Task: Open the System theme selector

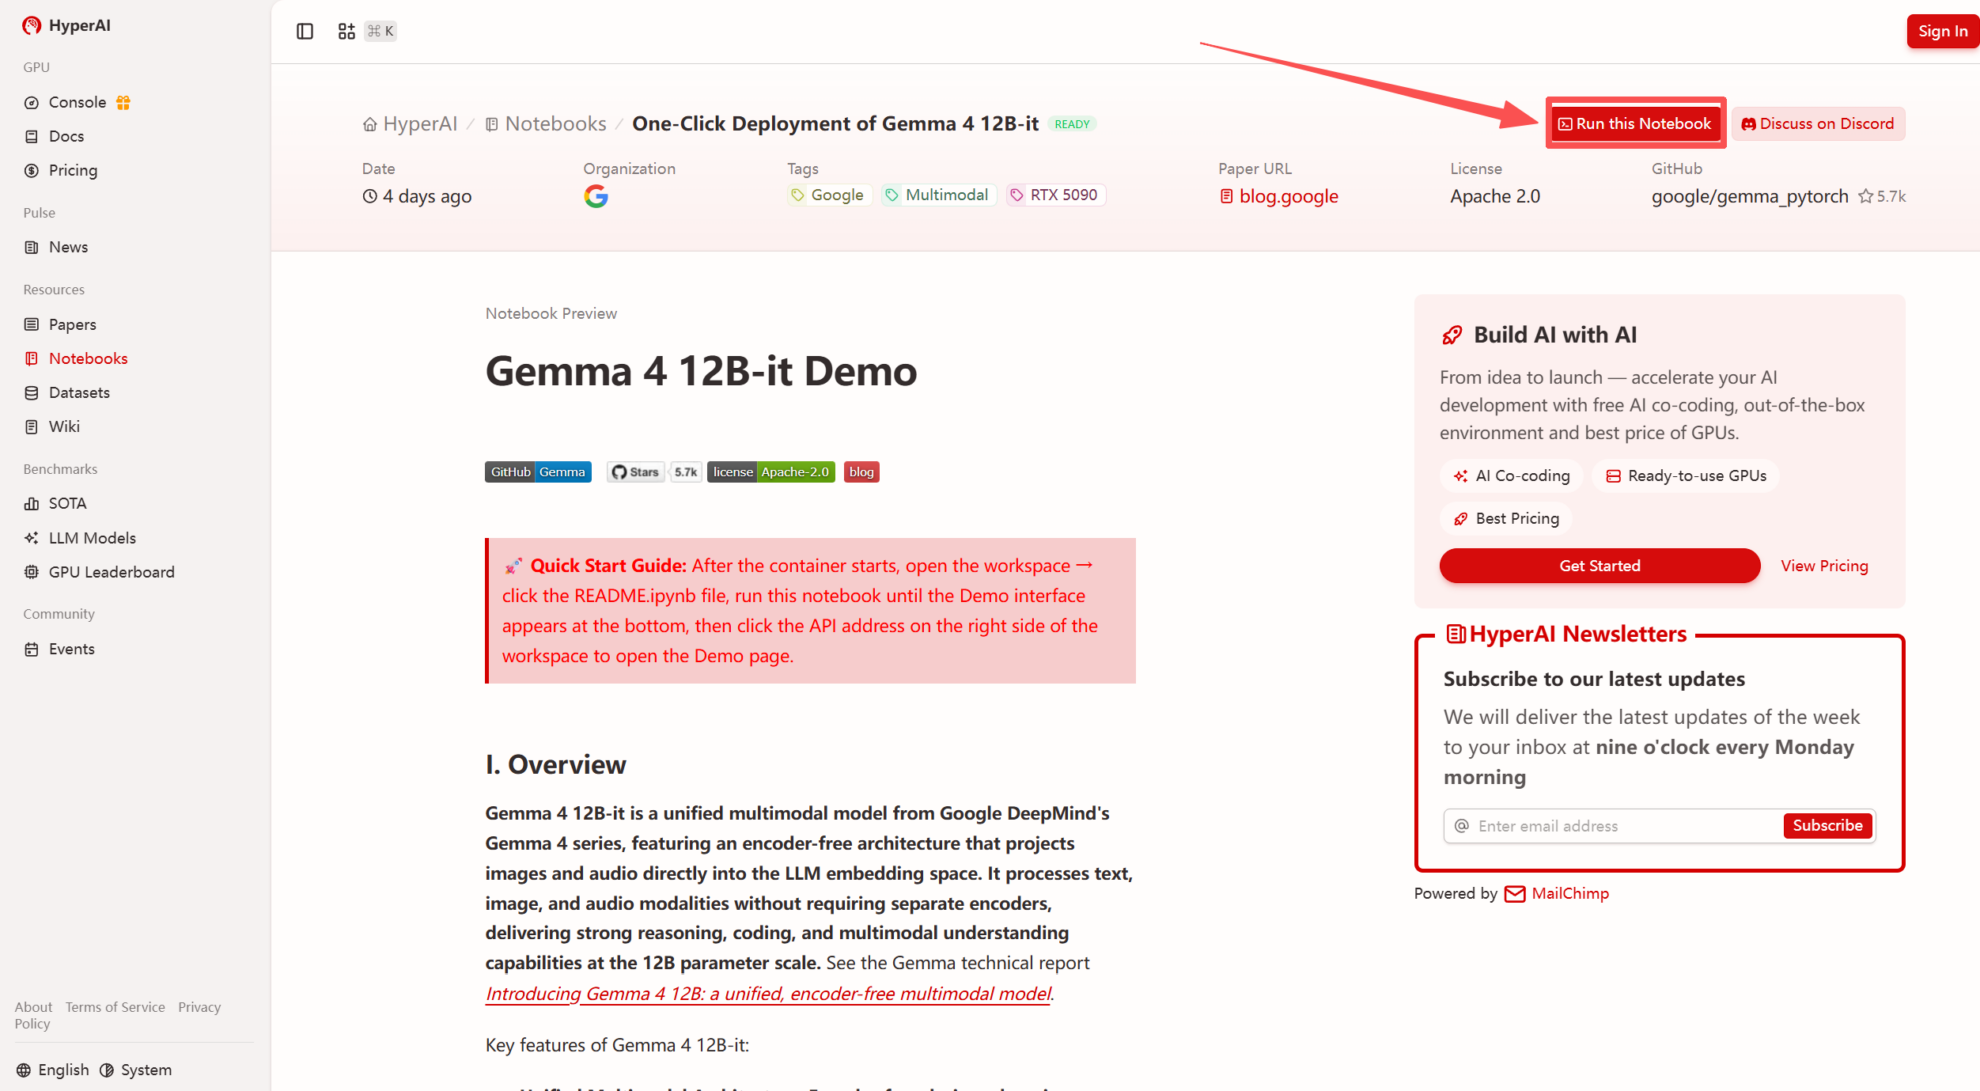Action: point(135,1070)
